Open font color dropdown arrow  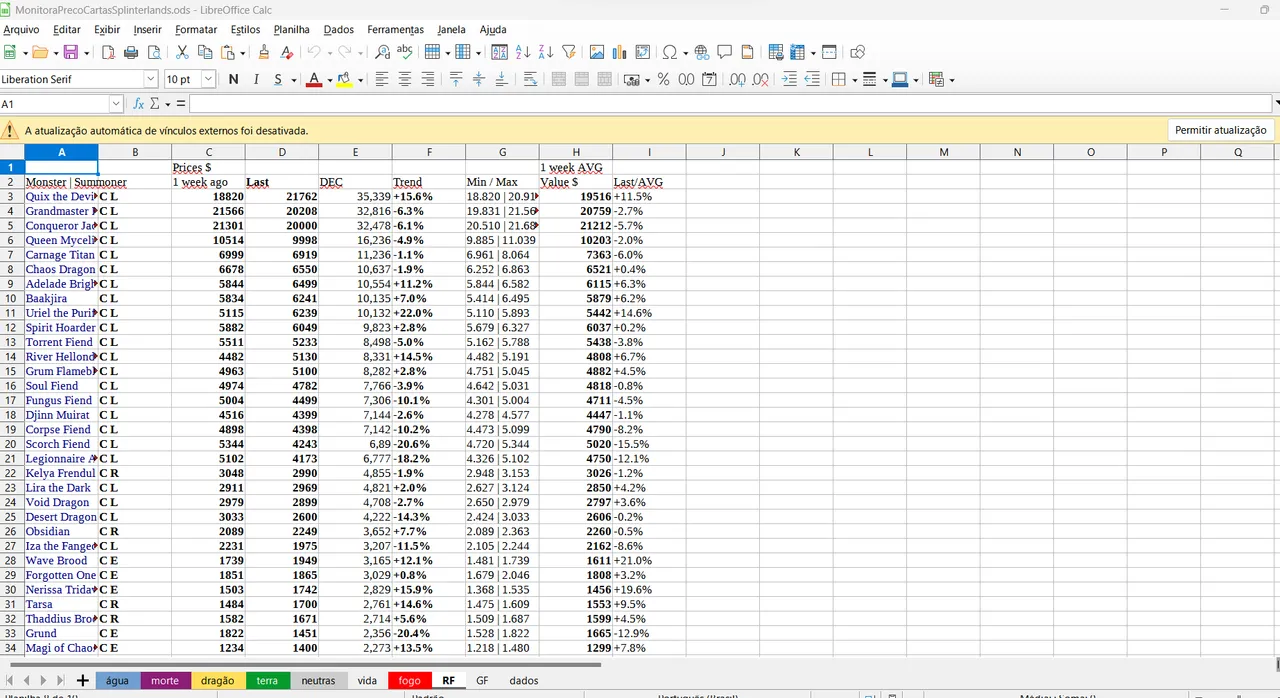coord(329,80)
